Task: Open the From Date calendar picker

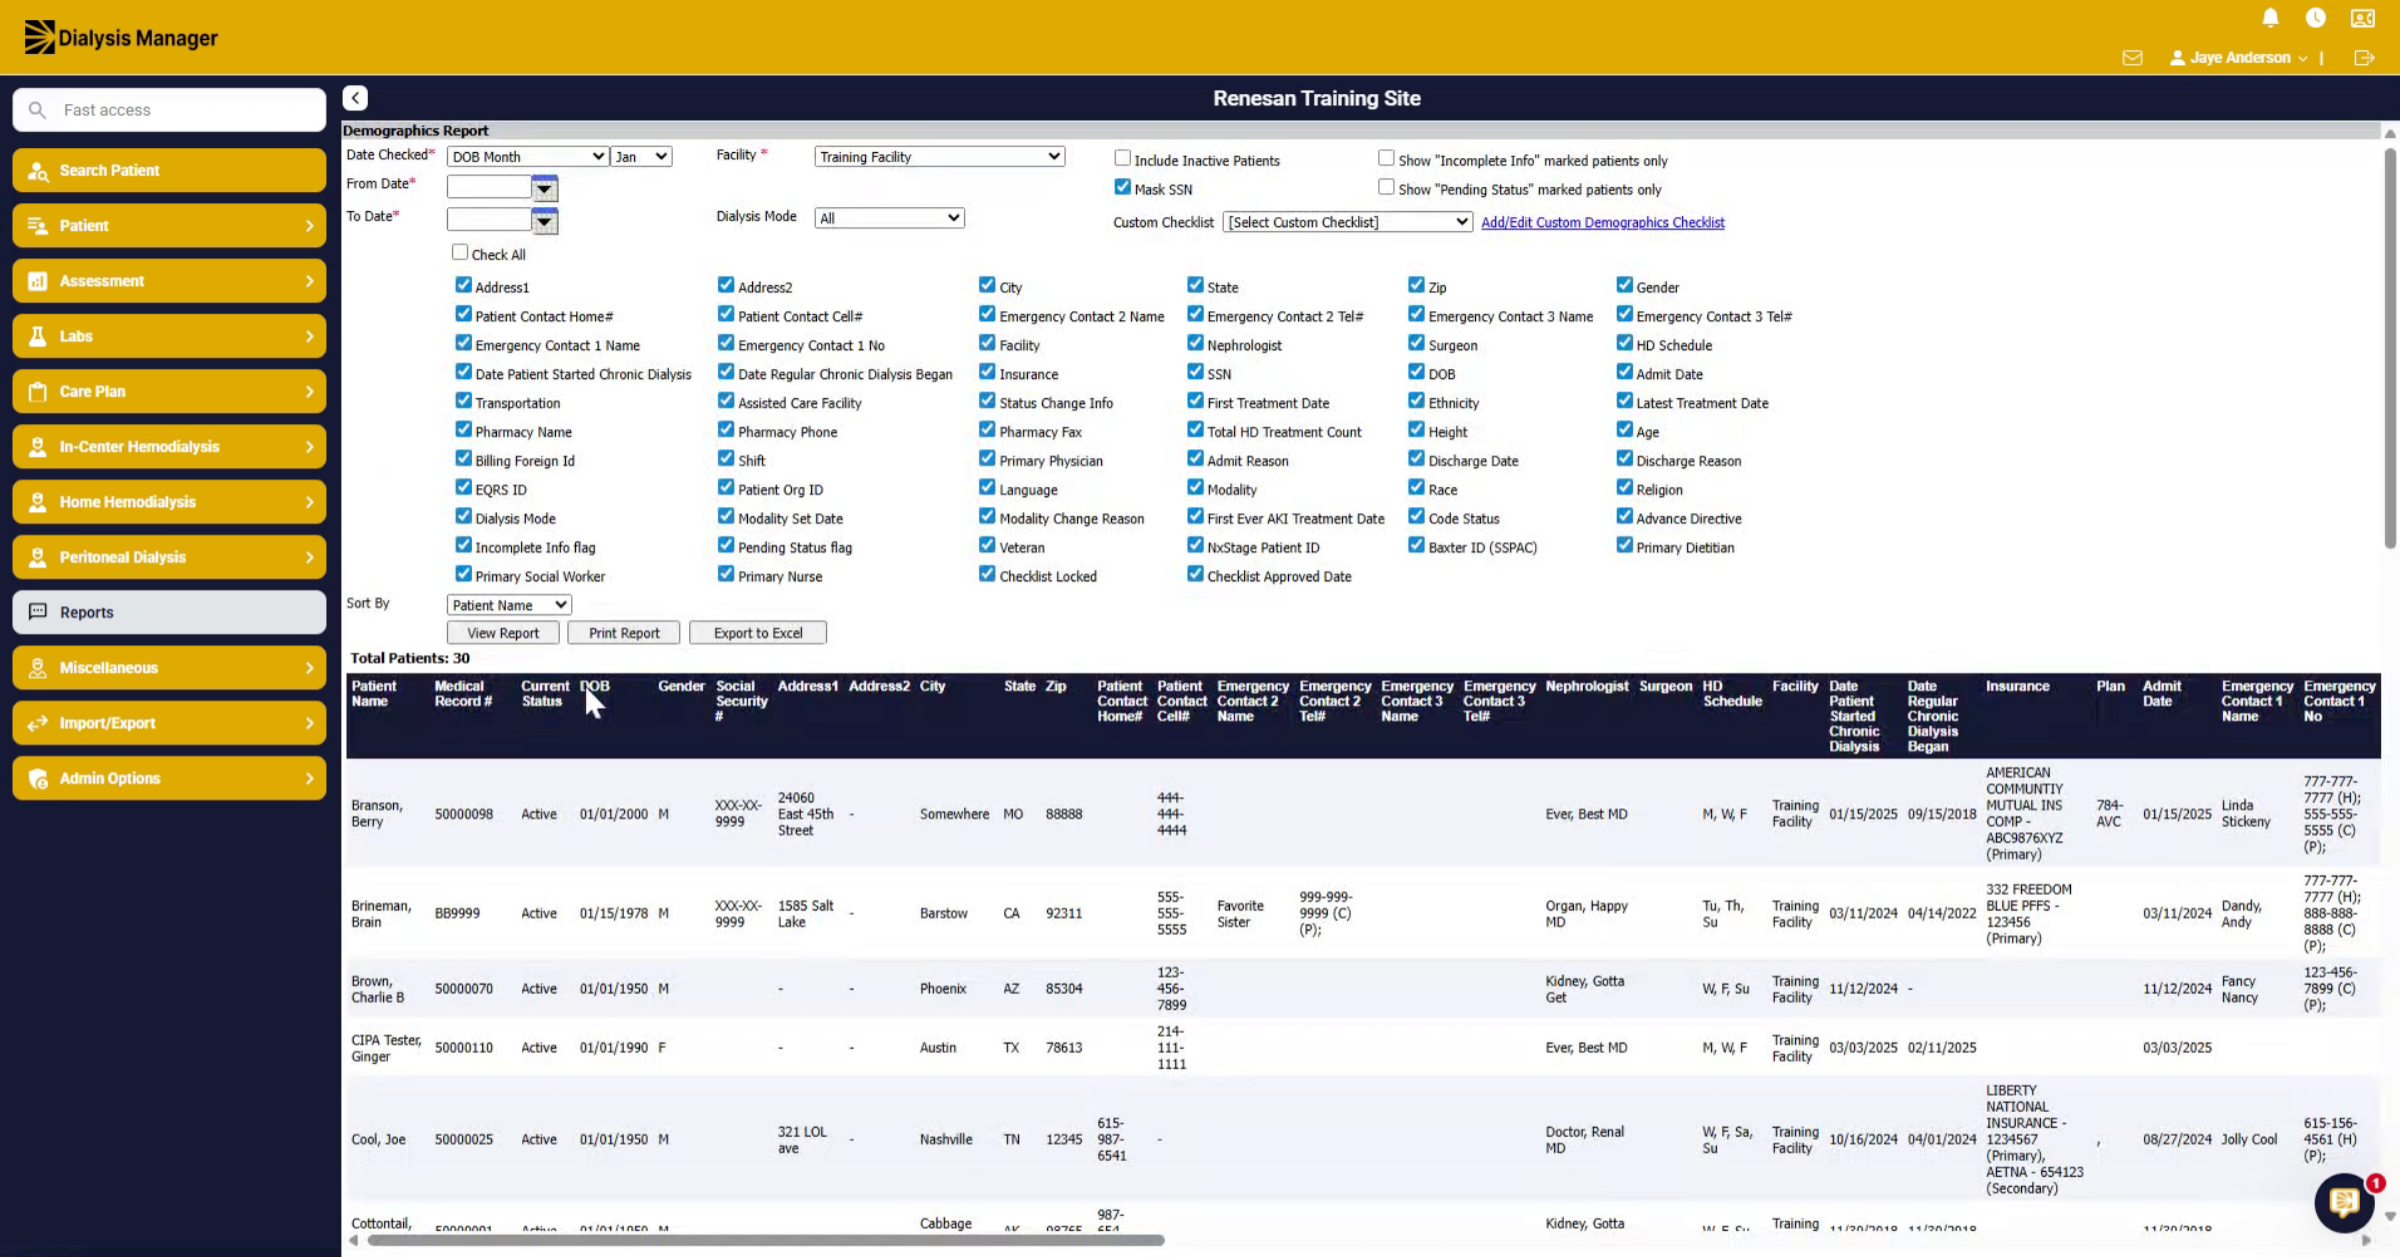Action: (545, 188)
